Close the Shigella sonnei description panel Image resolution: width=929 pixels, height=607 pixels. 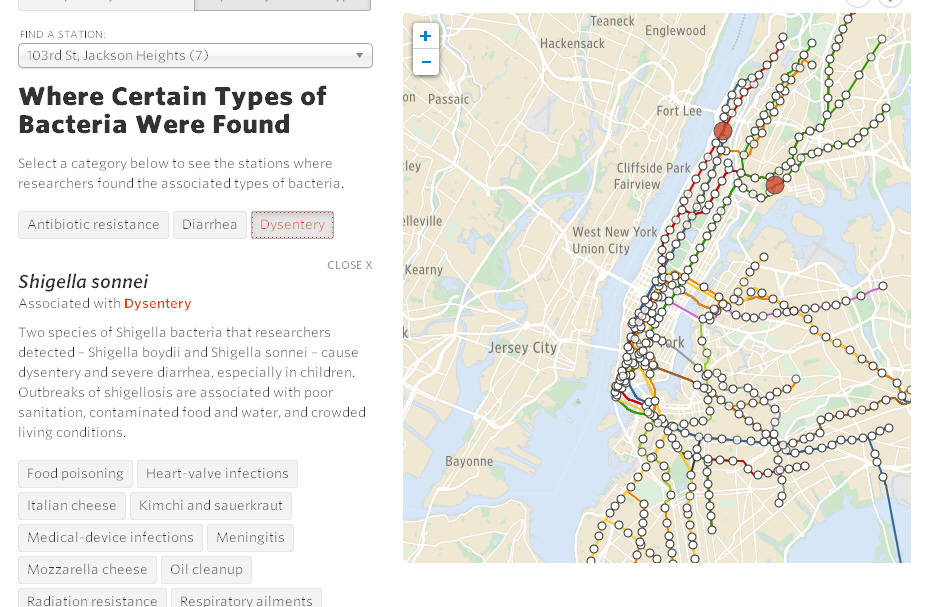click(350, 265)
